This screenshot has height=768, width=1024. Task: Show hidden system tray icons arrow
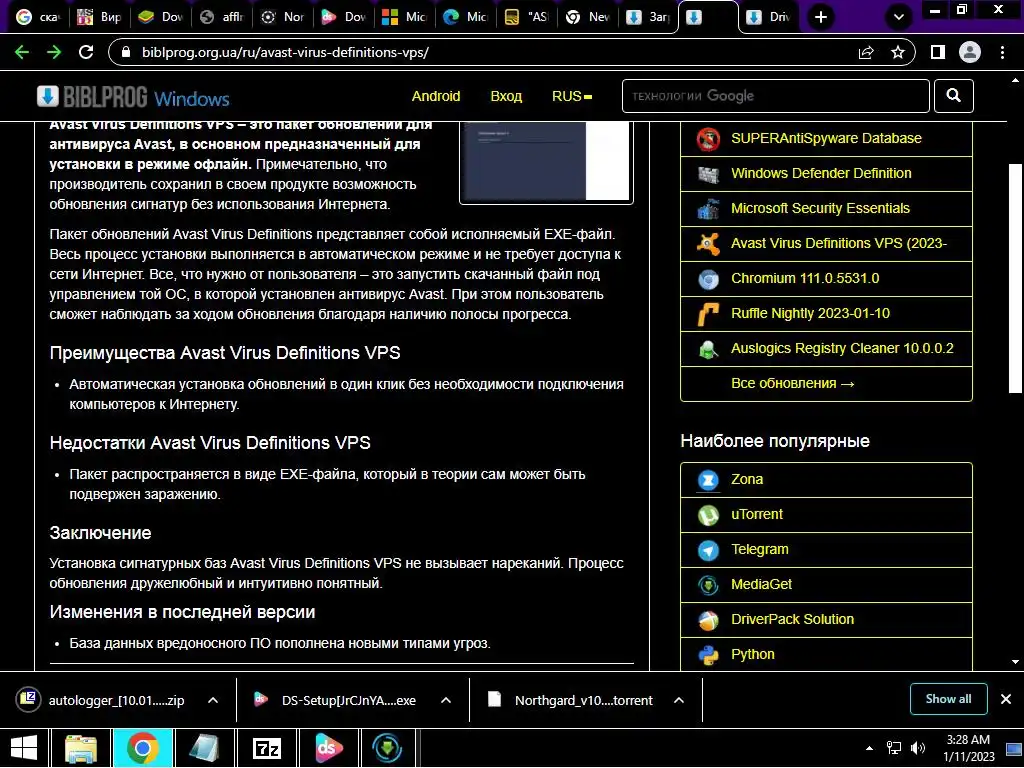pyautogui.click(x=869, y=748)
